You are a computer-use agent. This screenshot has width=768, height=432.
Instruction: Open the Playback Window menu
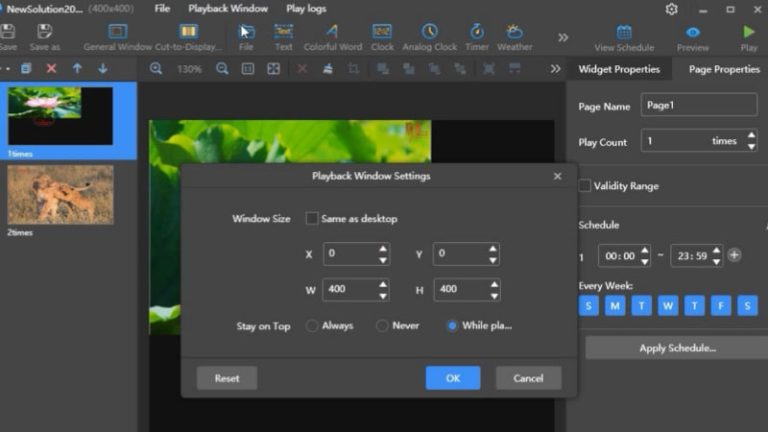pos(228,9)
